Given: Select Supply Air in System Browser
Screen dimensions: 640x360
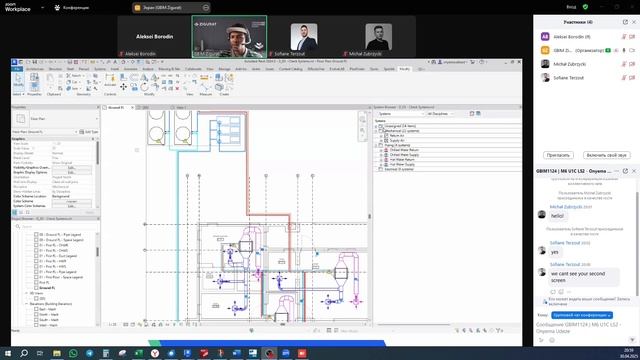Looking at the screenshot, I should tap(397, 140).
